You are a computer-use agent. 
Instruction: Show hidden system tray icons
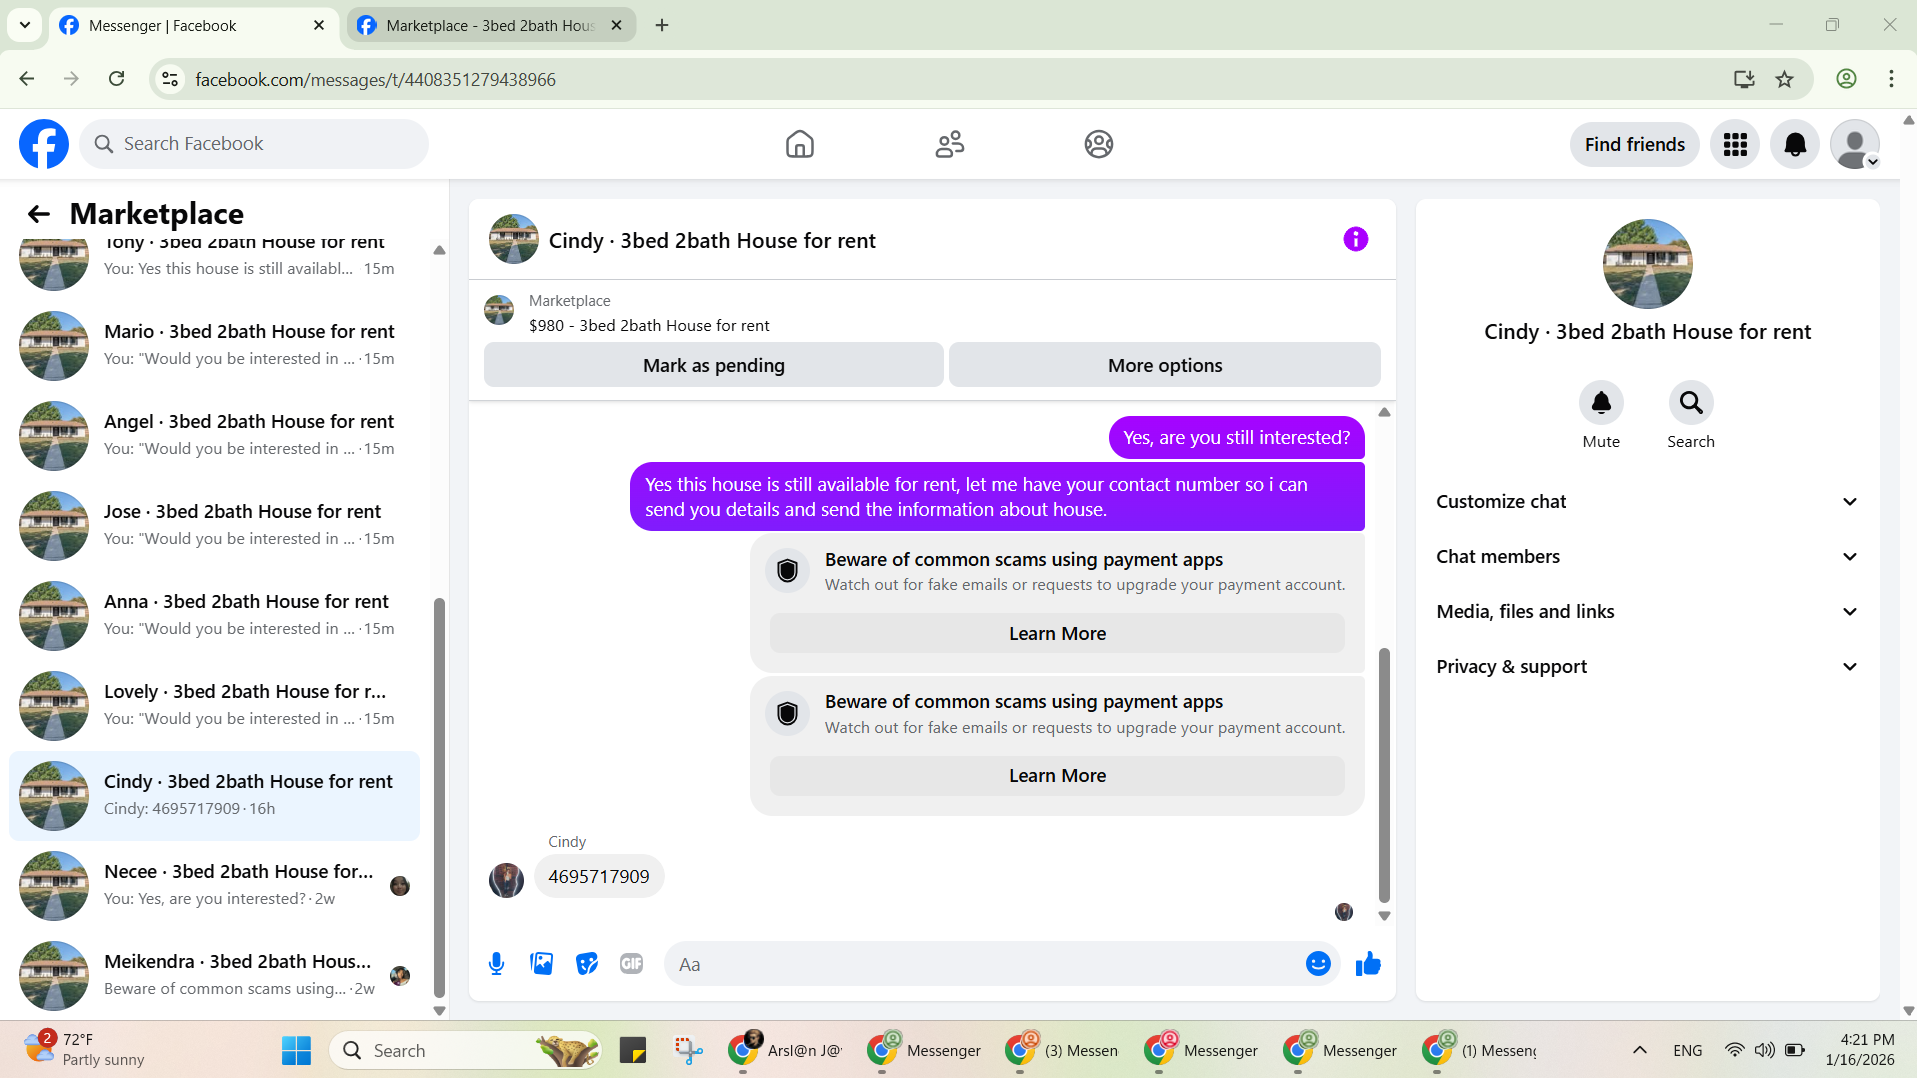click(1639, 1050)
